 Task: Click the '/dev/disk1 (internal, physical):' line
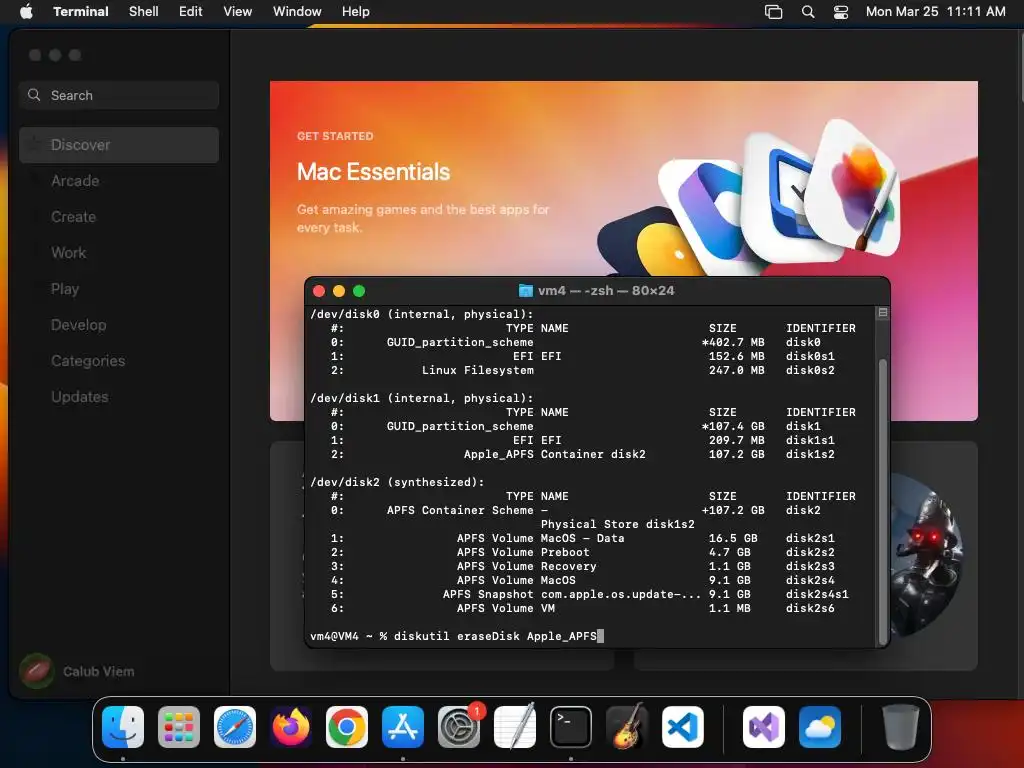[422, 398]
